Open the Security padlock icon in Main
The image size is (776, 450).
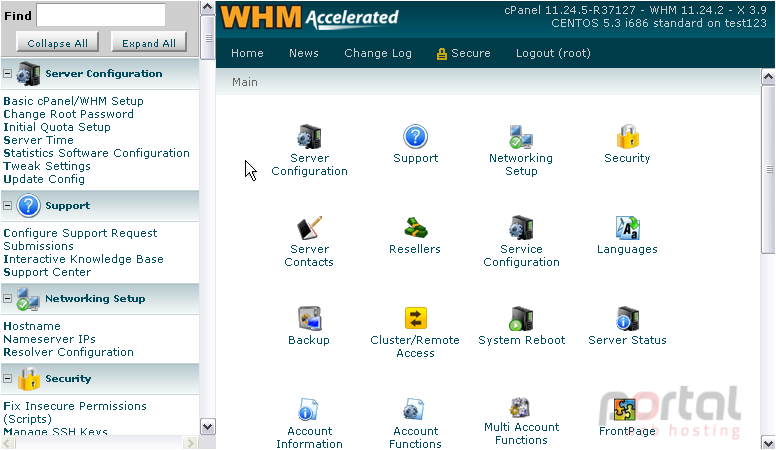point(627,137)
